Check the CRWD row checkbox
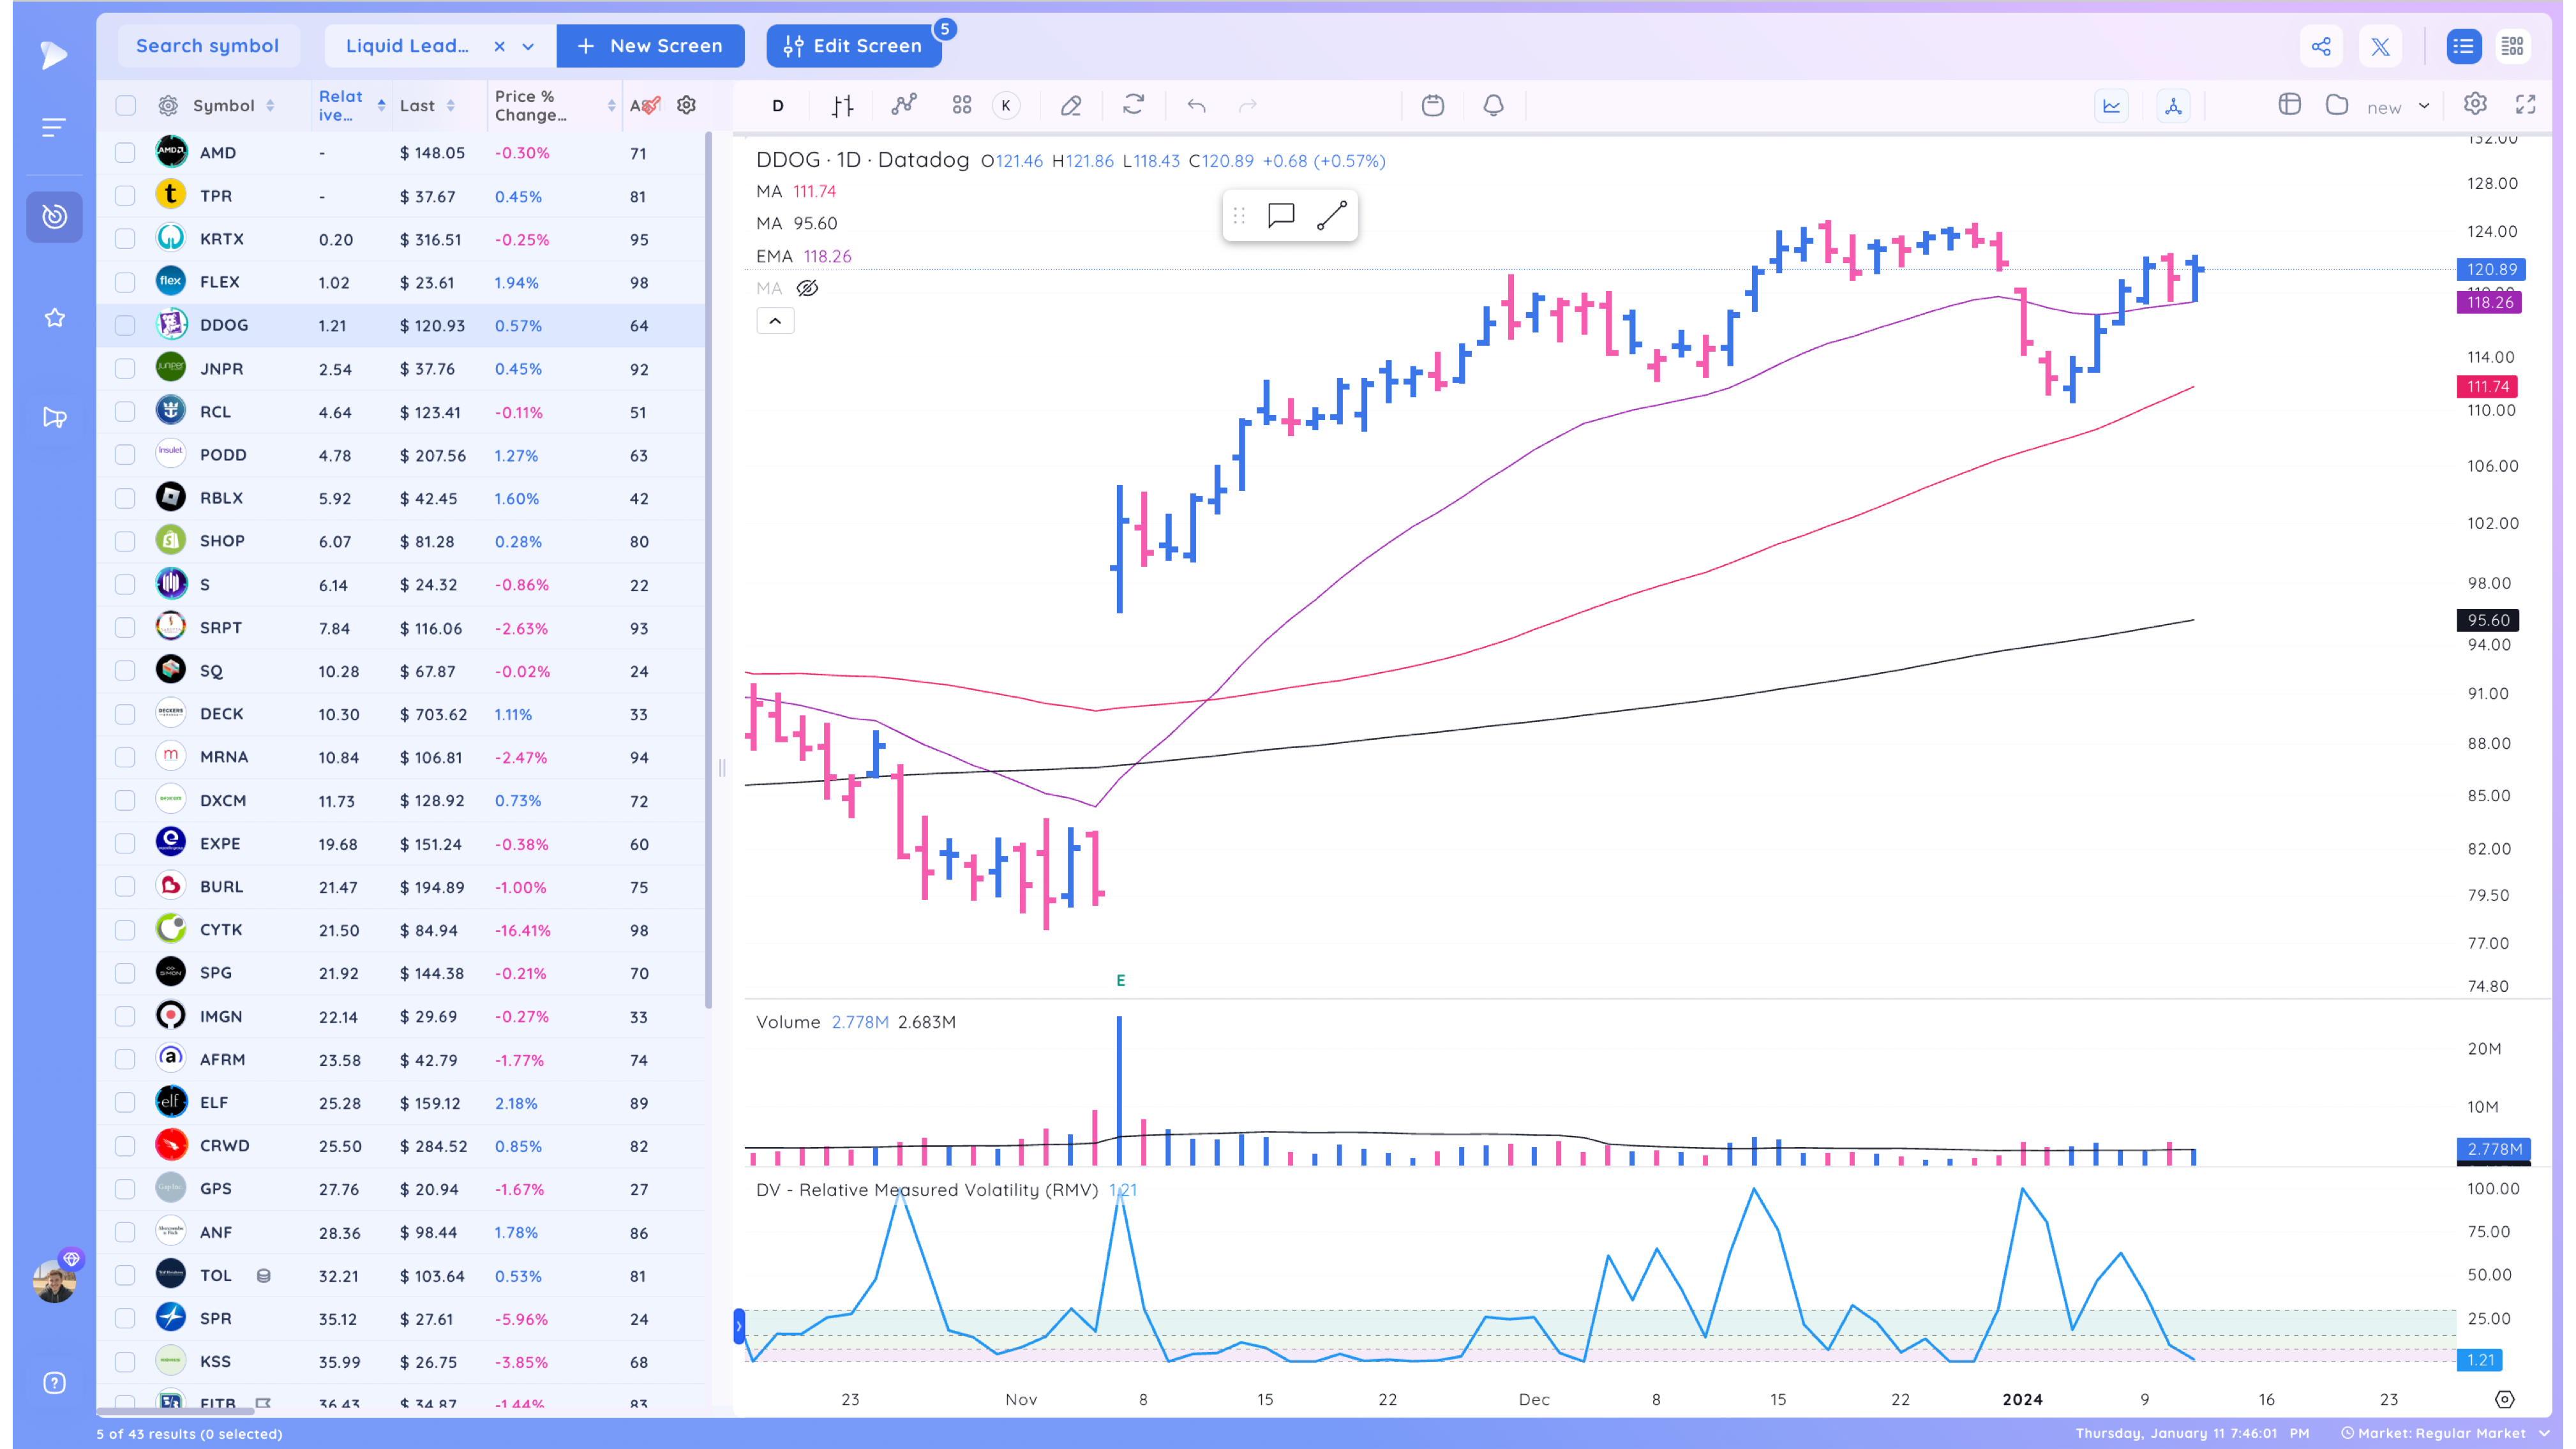The height and width of the screenshot is (1449, 2576). point(125,1146)
